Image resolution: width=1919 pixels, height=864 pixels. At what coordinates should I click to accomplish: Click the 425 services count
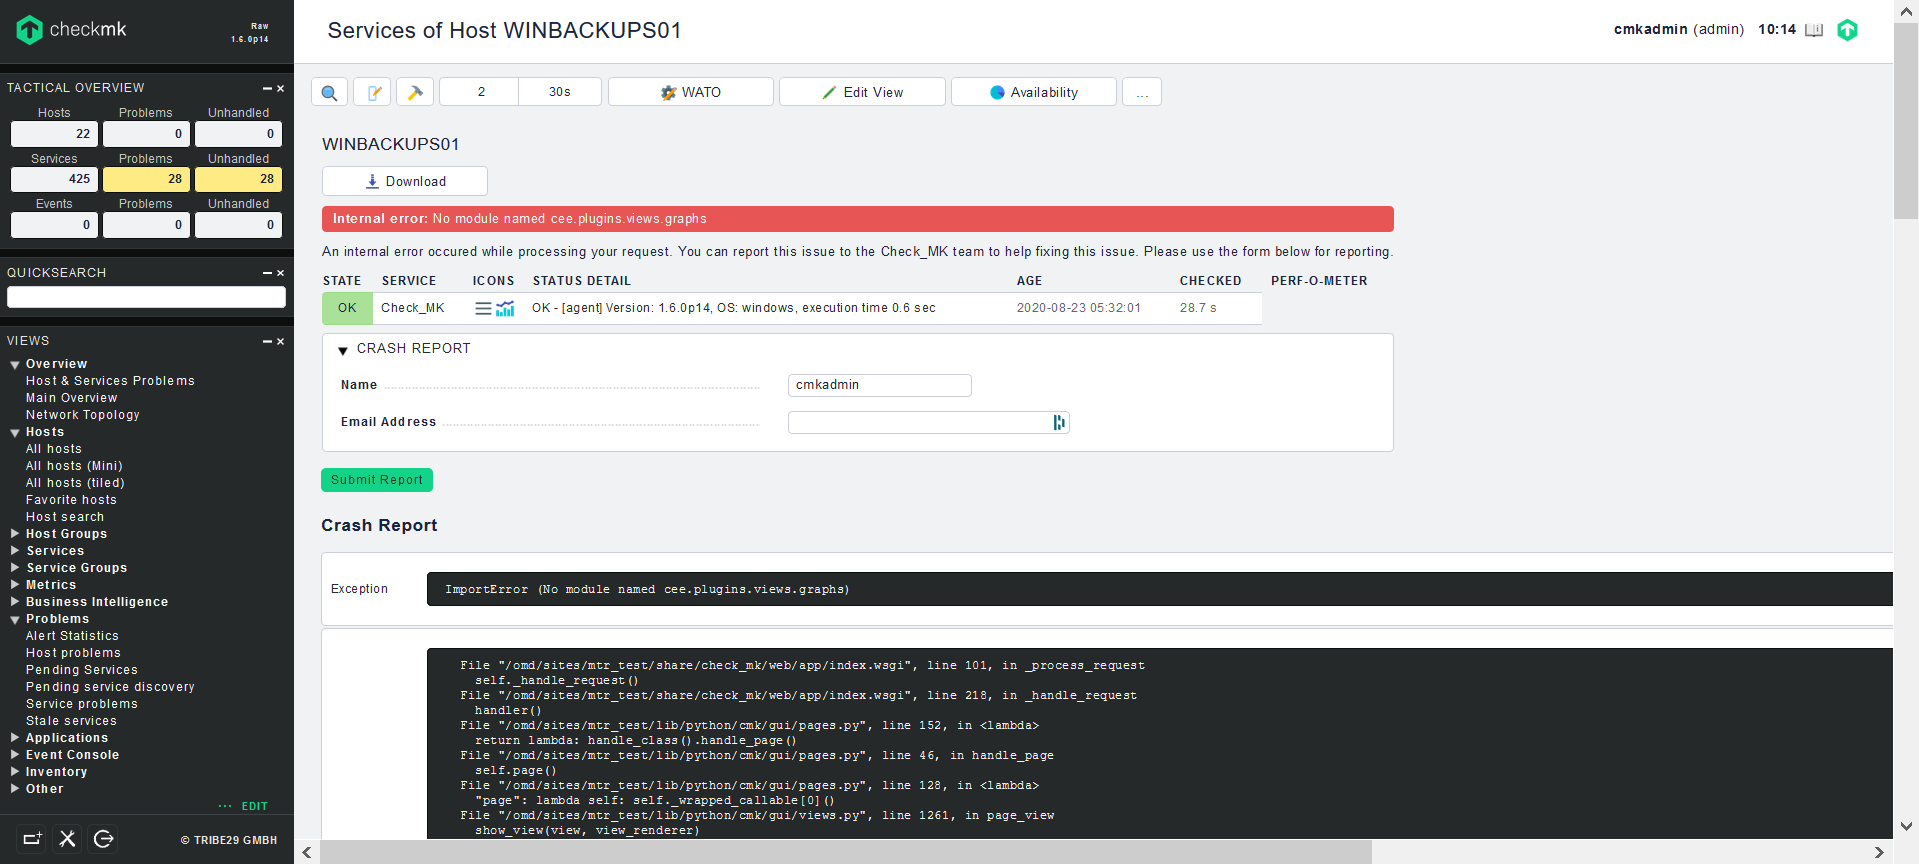(54, 179)
